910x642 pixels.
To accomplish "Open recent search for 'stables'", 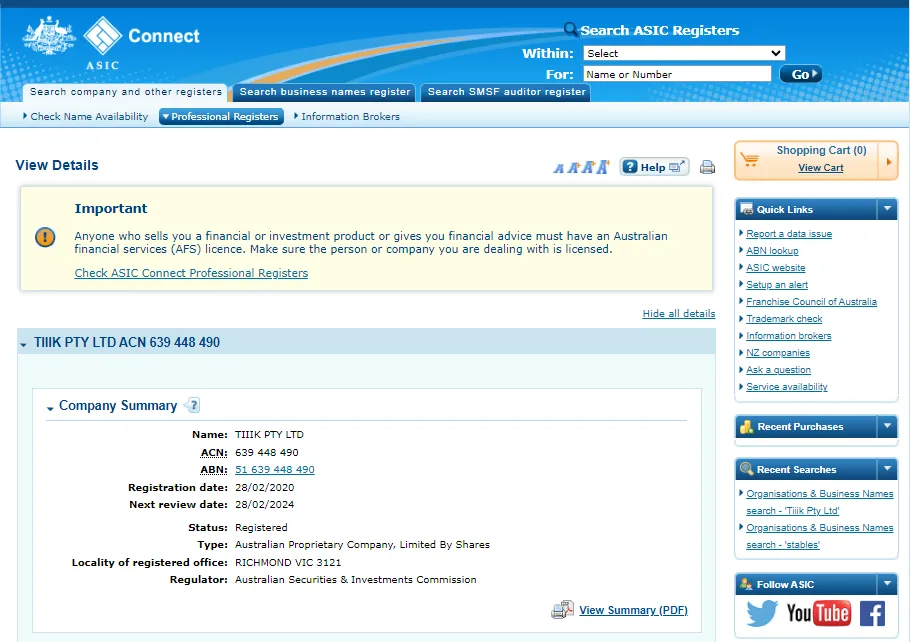I will pyautogui.click(x=819, y=536).
